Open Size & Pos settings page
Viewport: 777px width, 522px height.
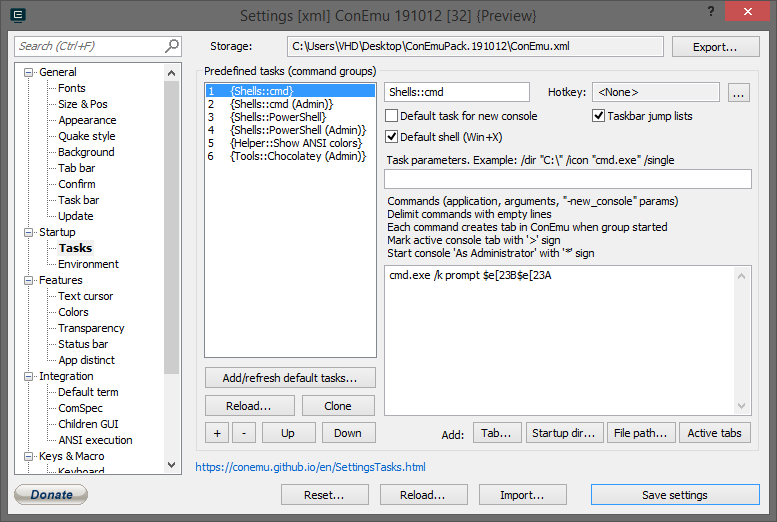pos(83,104)
